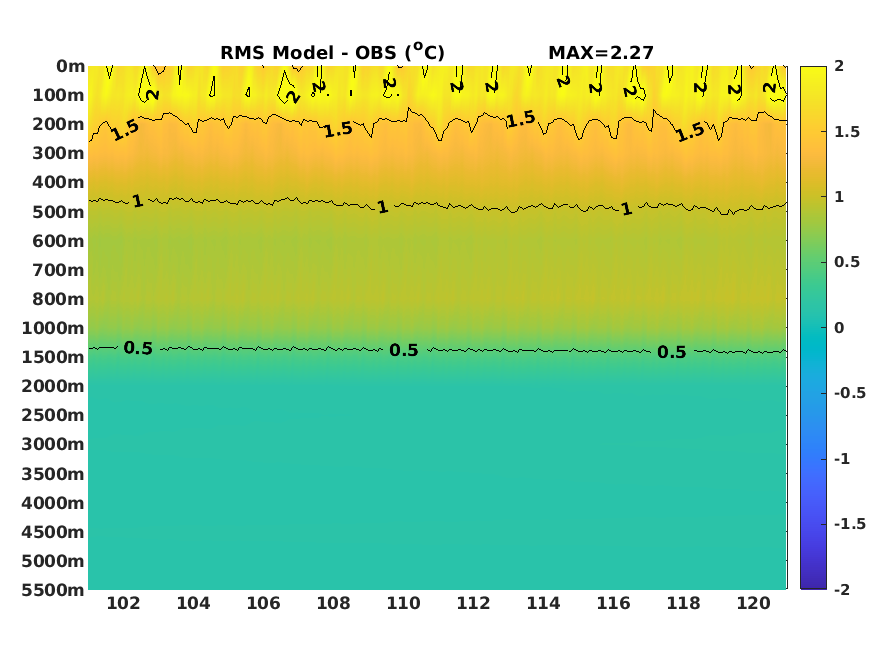This screenshot has height=656, width=875.
Task: Select the '116' x-axis tick label
Action: (x=613, y=604)
